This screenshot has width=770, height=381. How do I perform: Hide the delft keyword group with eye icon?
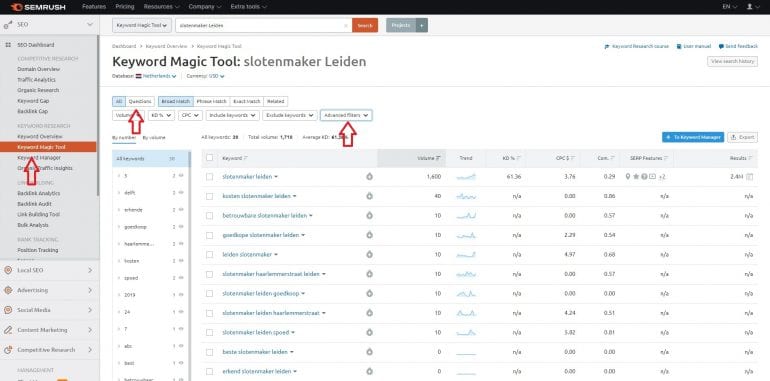(x=181, y=192)
